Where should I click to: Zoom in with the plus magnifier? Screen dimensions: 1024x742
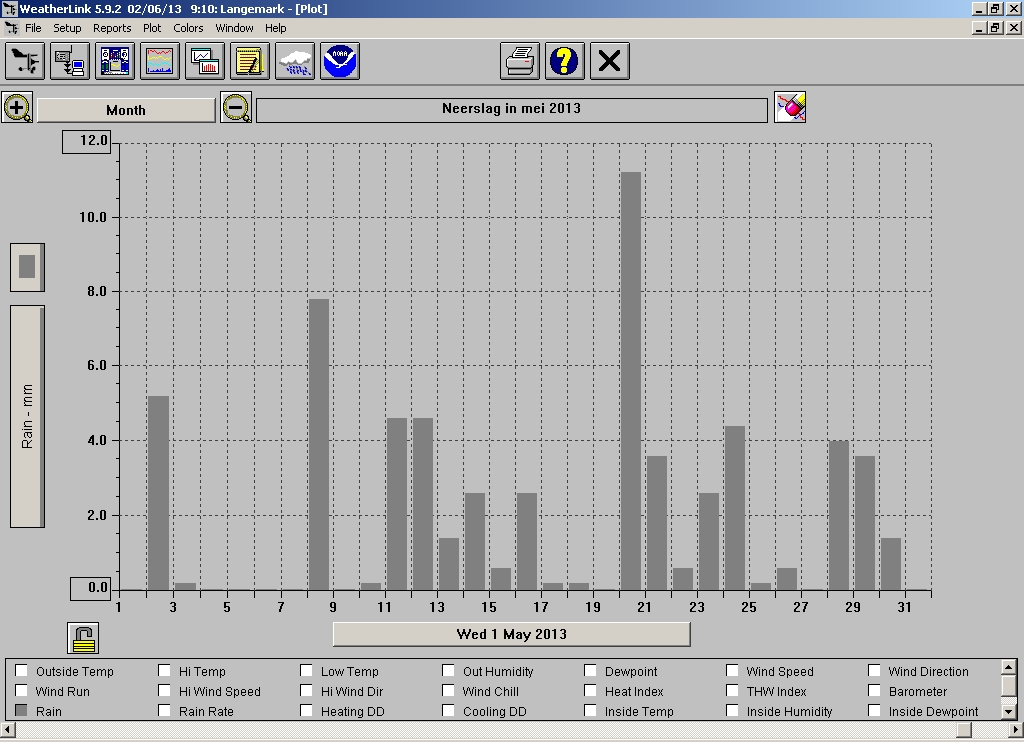click(18, 108)
